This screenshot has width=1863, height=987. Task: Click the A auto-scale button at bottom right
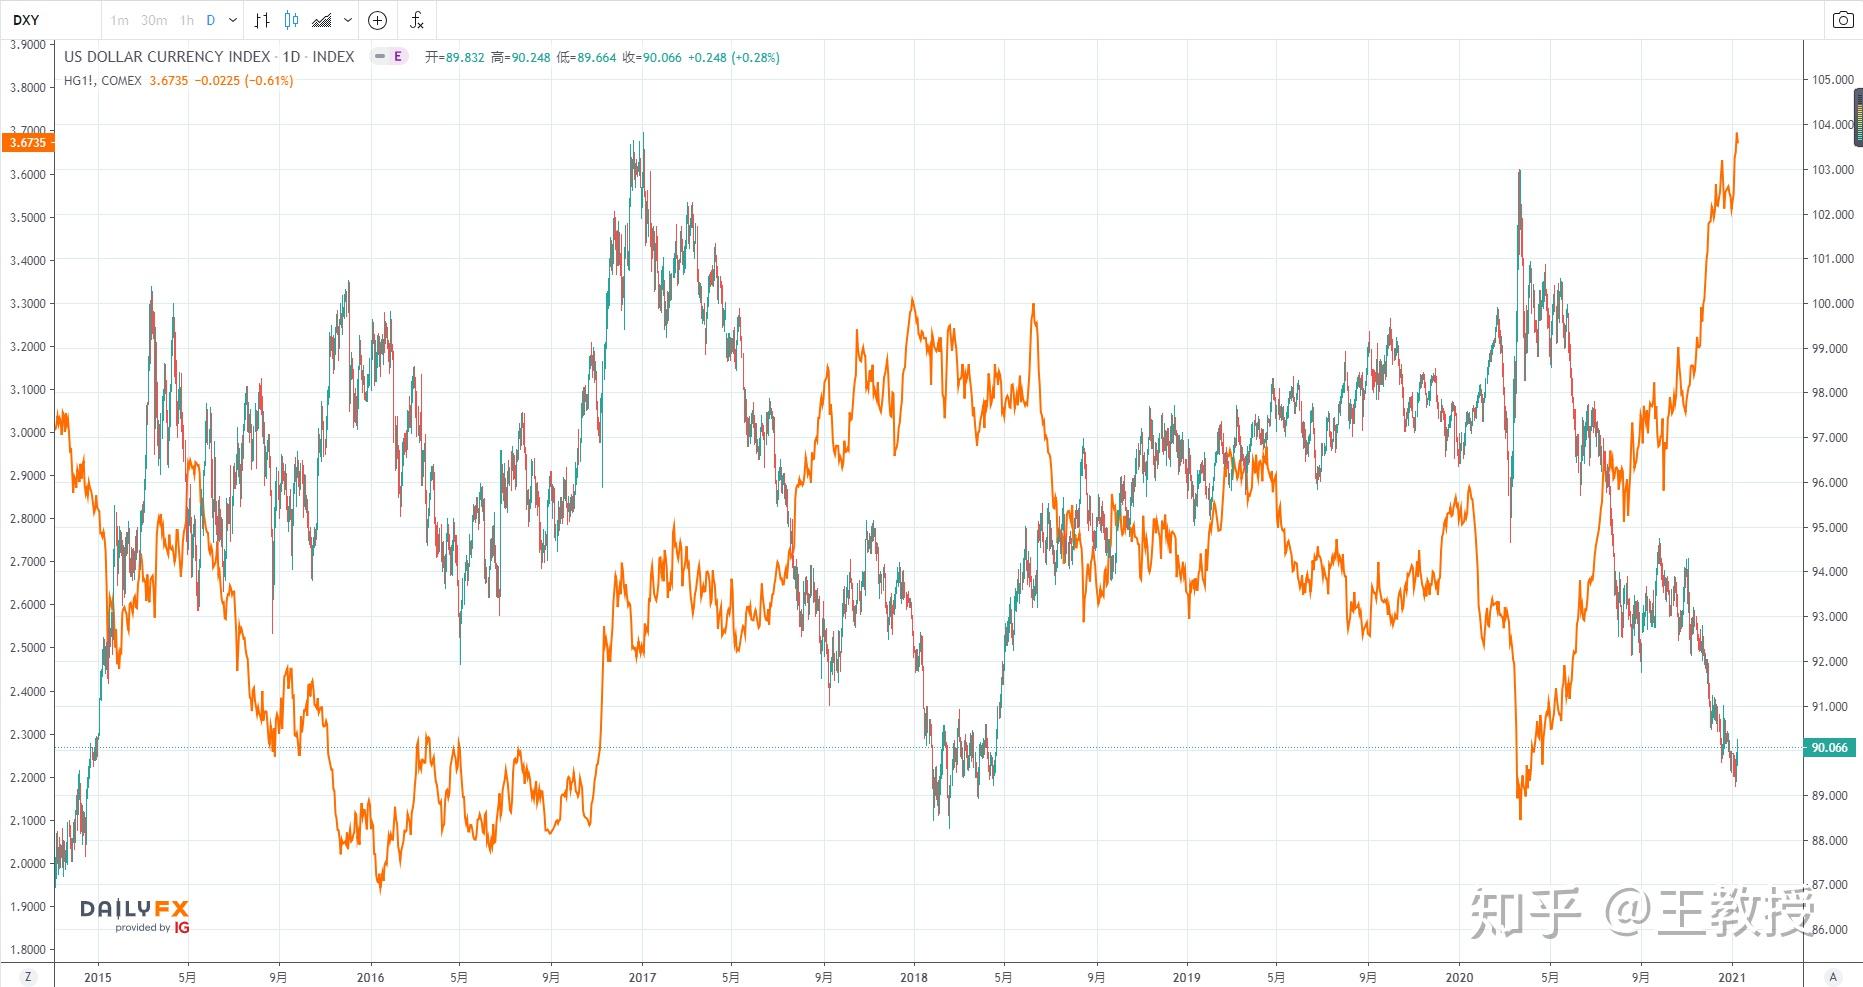pyautogui.click(x=1832, y=977)
